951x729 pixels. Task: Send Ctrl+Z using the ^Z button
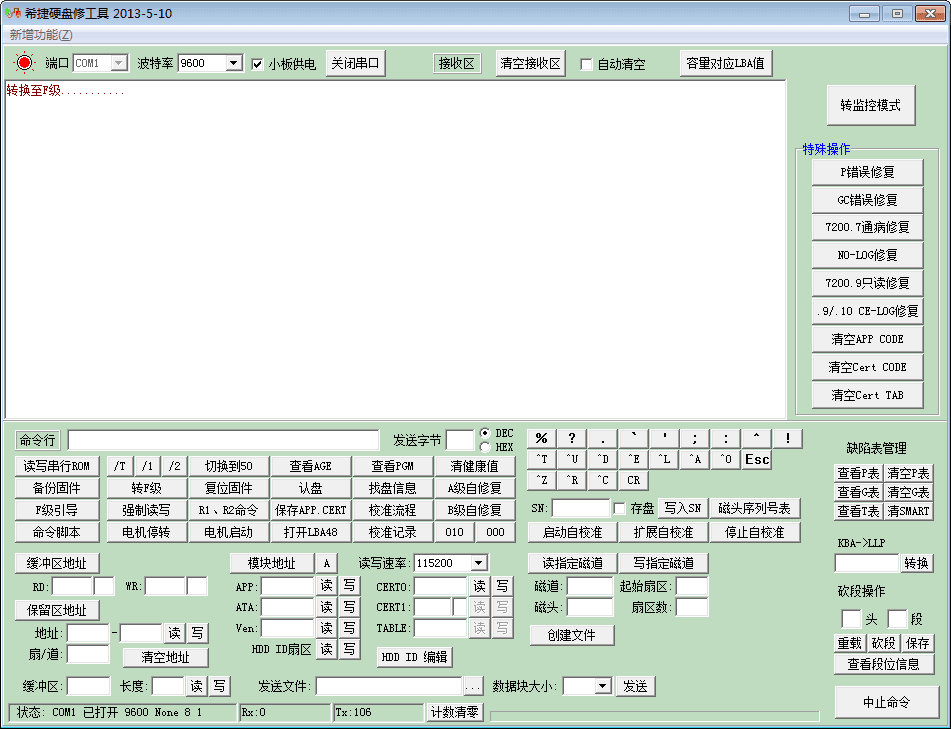[x=541, y=480]
